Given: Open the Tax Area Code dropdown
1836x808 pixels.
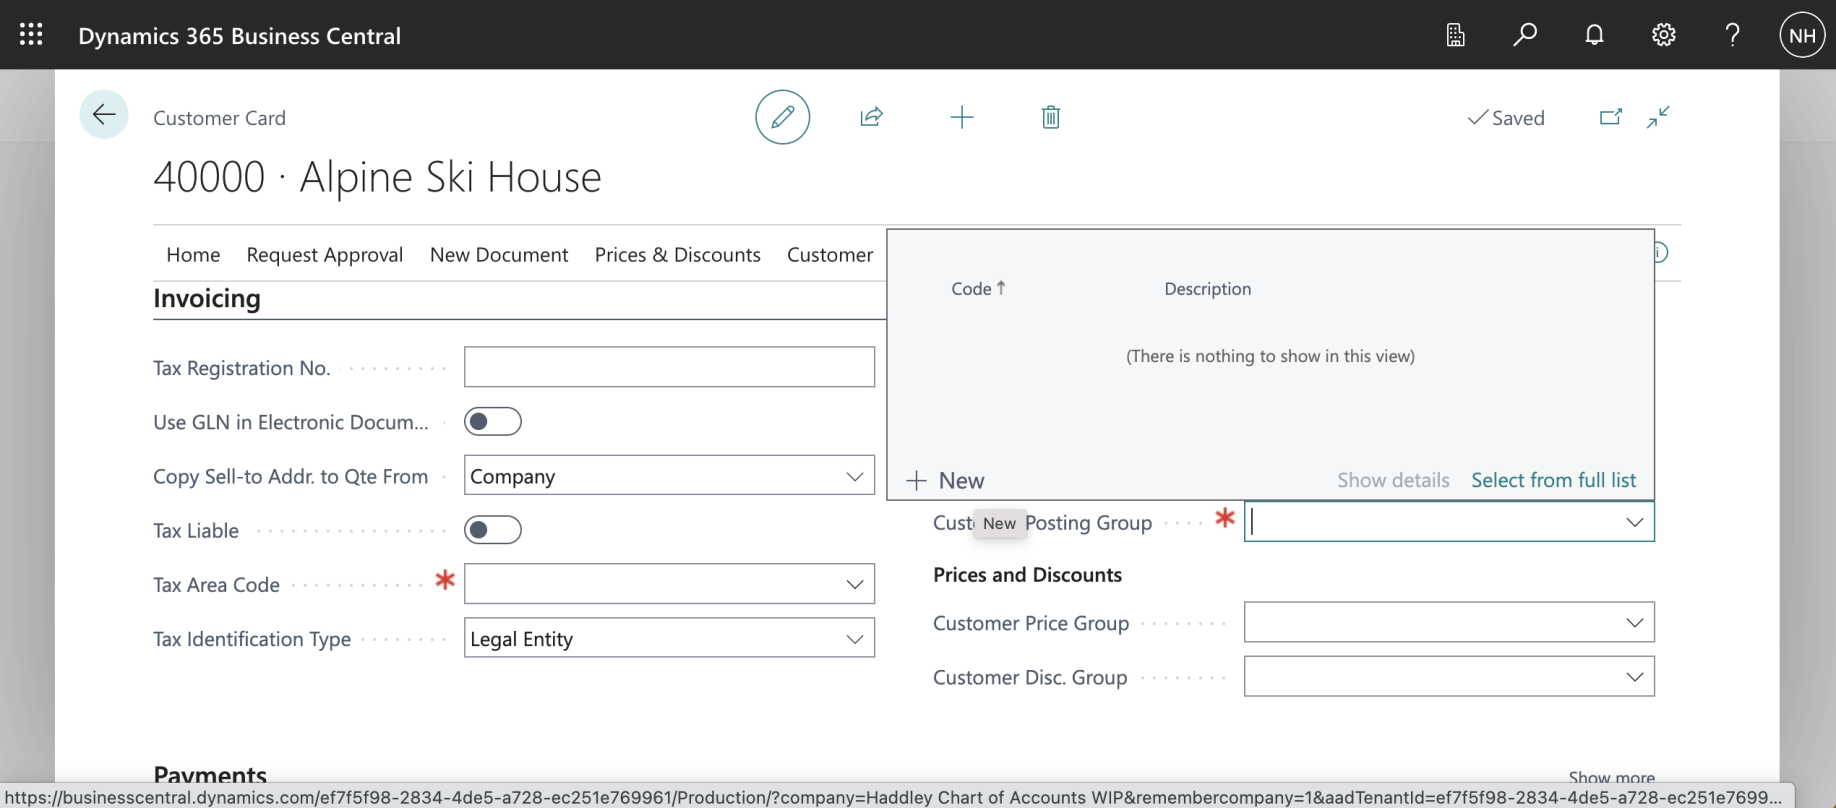Looking at the screenshot, I should [854, 584].
